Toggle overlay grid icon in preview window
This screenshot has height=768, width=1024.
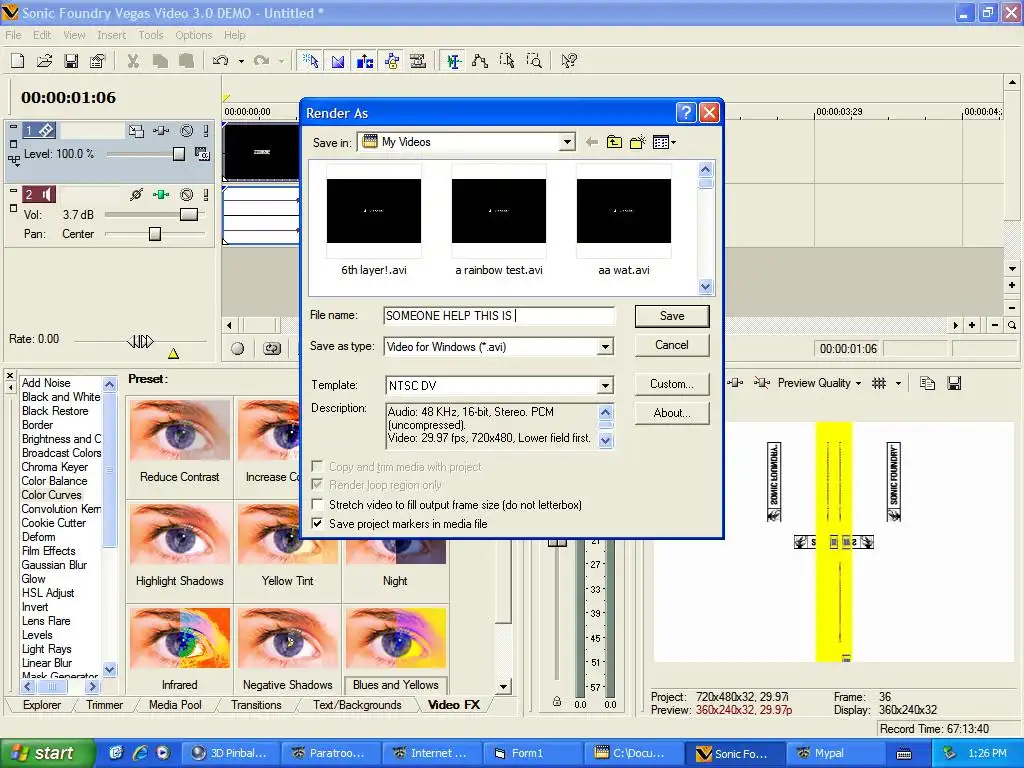879,383
